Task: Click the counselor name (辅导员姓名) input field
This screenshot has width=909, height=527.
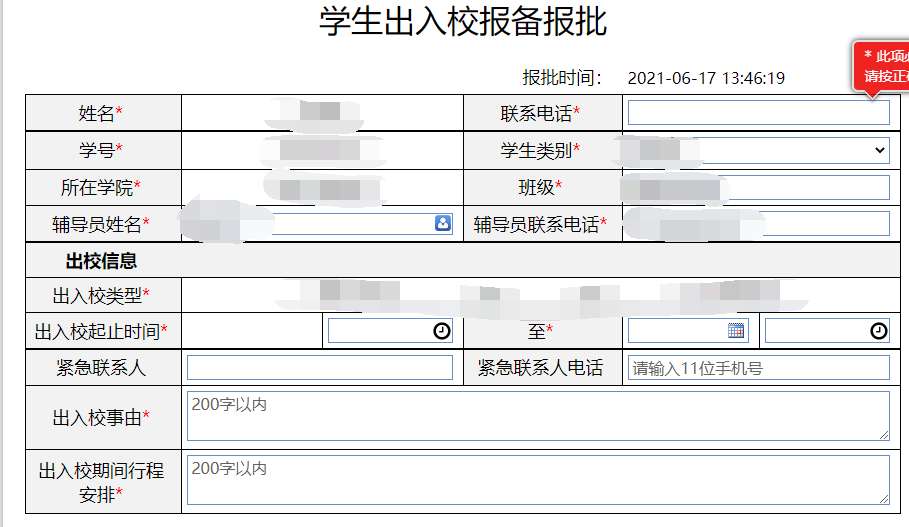Action: (x=319, y=224)
